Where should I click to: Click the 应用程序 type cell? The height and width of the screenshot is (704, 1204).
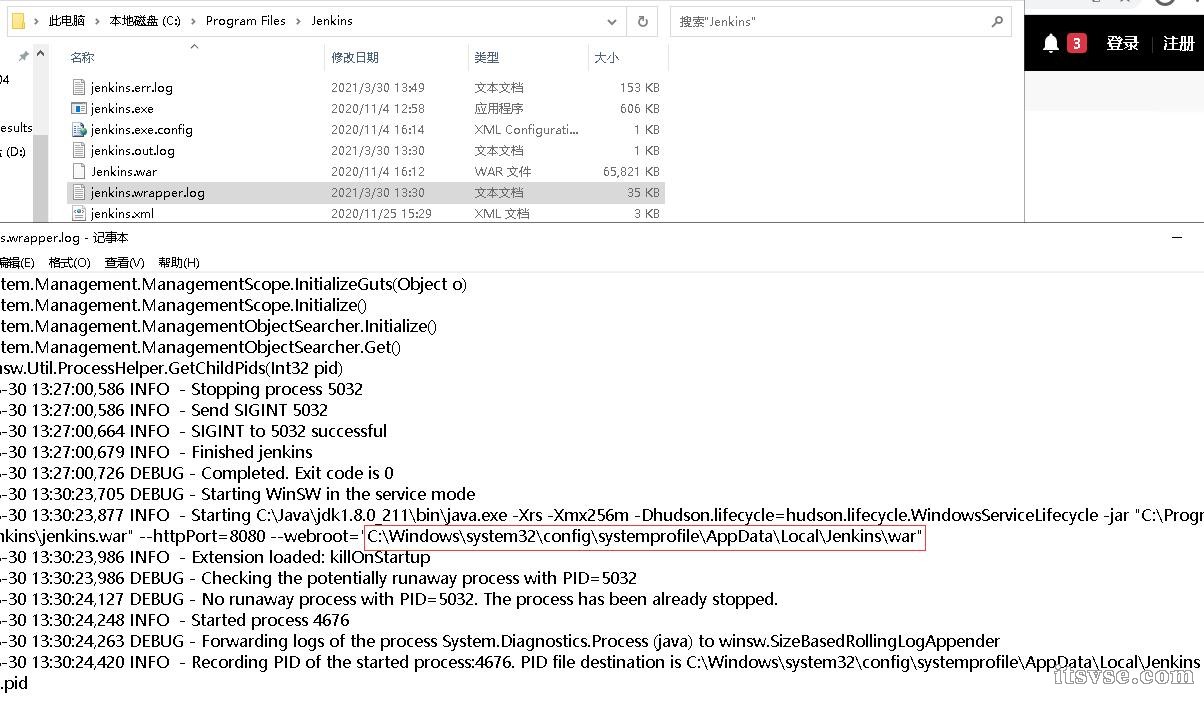(x=499, y=108)
